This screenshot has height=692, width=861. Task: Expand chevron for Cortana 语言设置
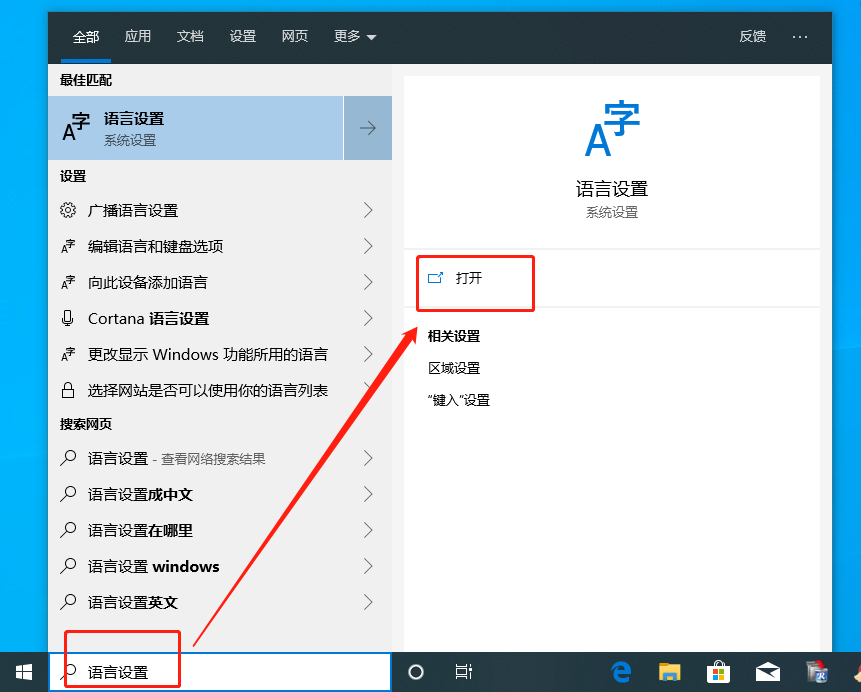coord(367,318)
